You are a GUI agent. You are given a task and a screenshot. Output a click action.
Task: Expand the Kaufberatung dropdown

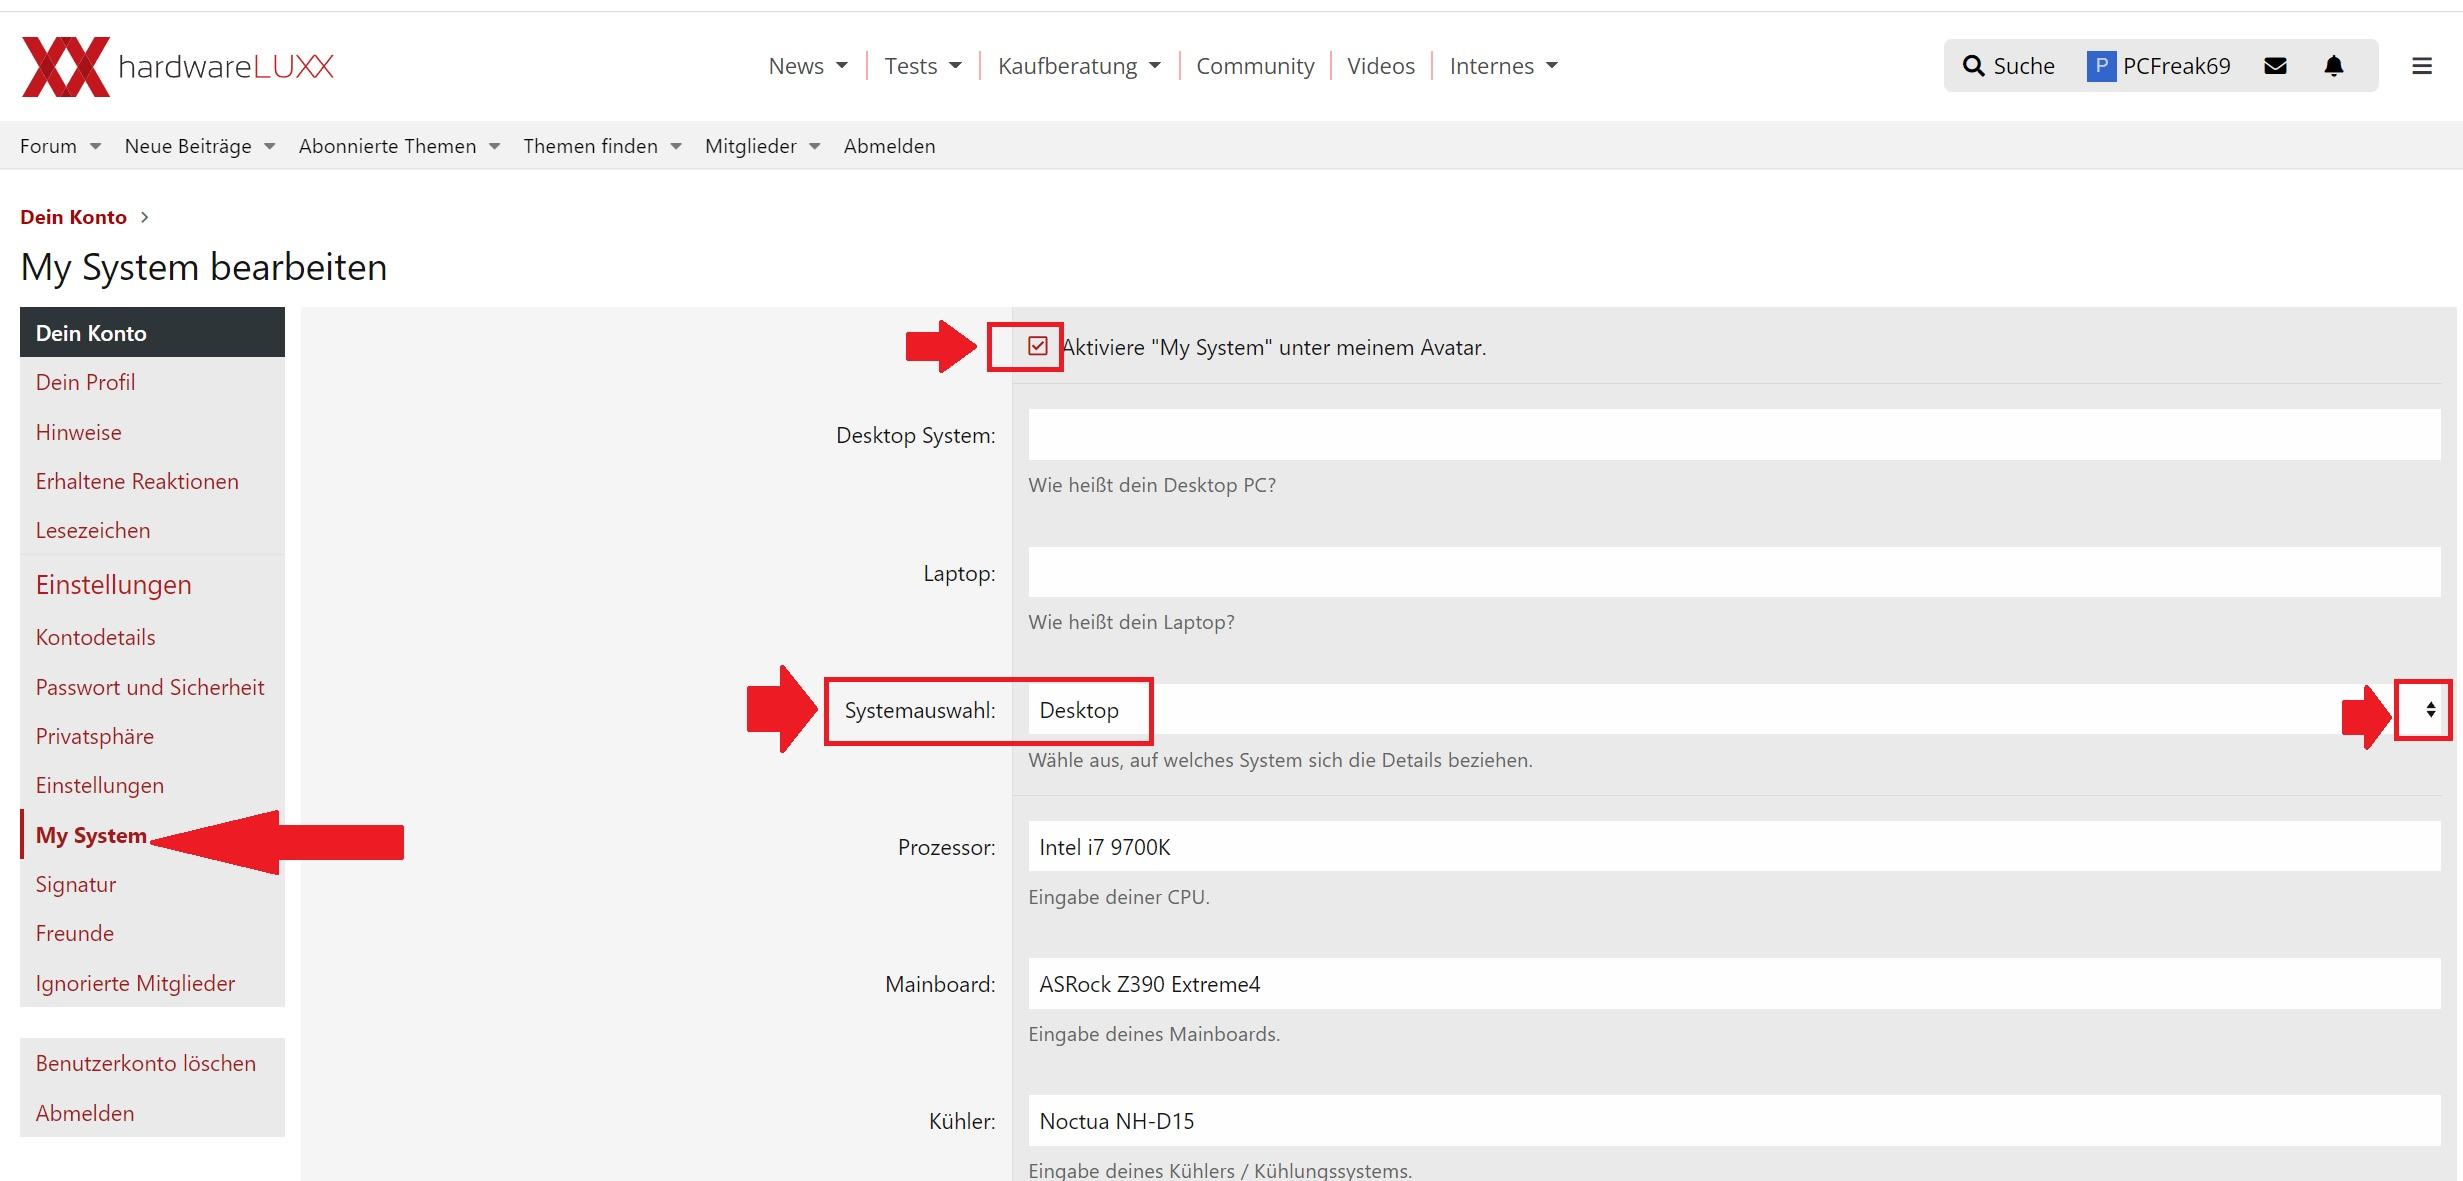click(1155, 66)
